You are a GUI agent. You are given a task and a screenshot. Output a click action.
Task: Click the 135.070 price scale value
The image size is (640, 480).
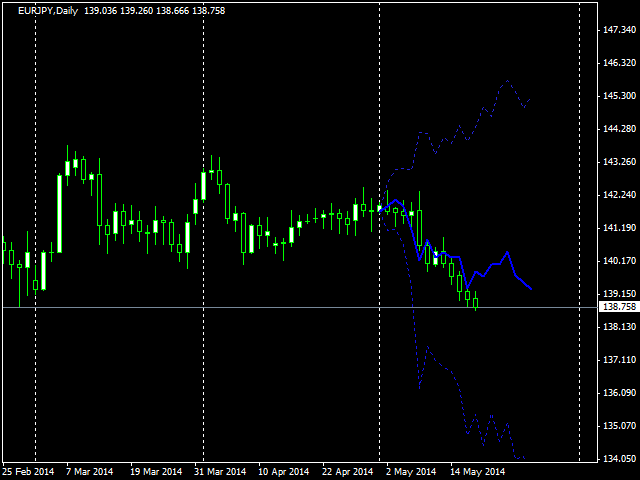click(x=619, y=426)
